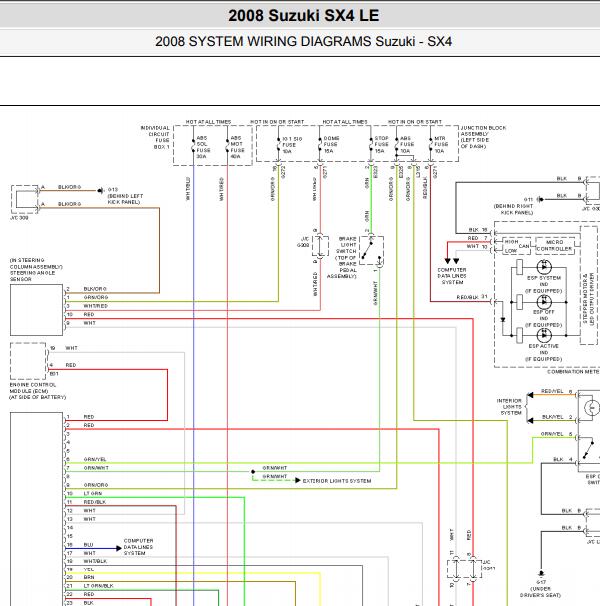Click the 'YEL' pin 19 wire label

(x=89, y=569)
